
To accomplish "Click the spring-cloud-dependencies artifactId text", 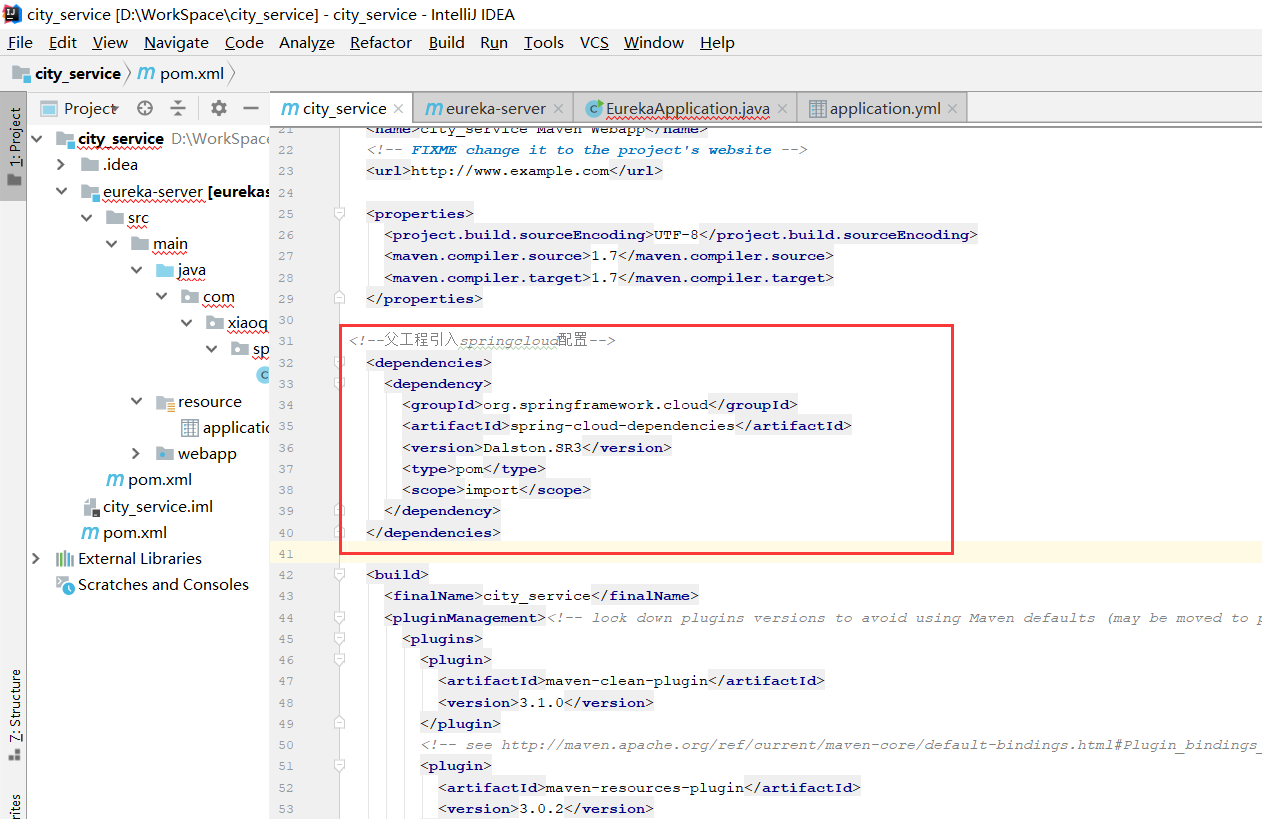I will point(623,426).
